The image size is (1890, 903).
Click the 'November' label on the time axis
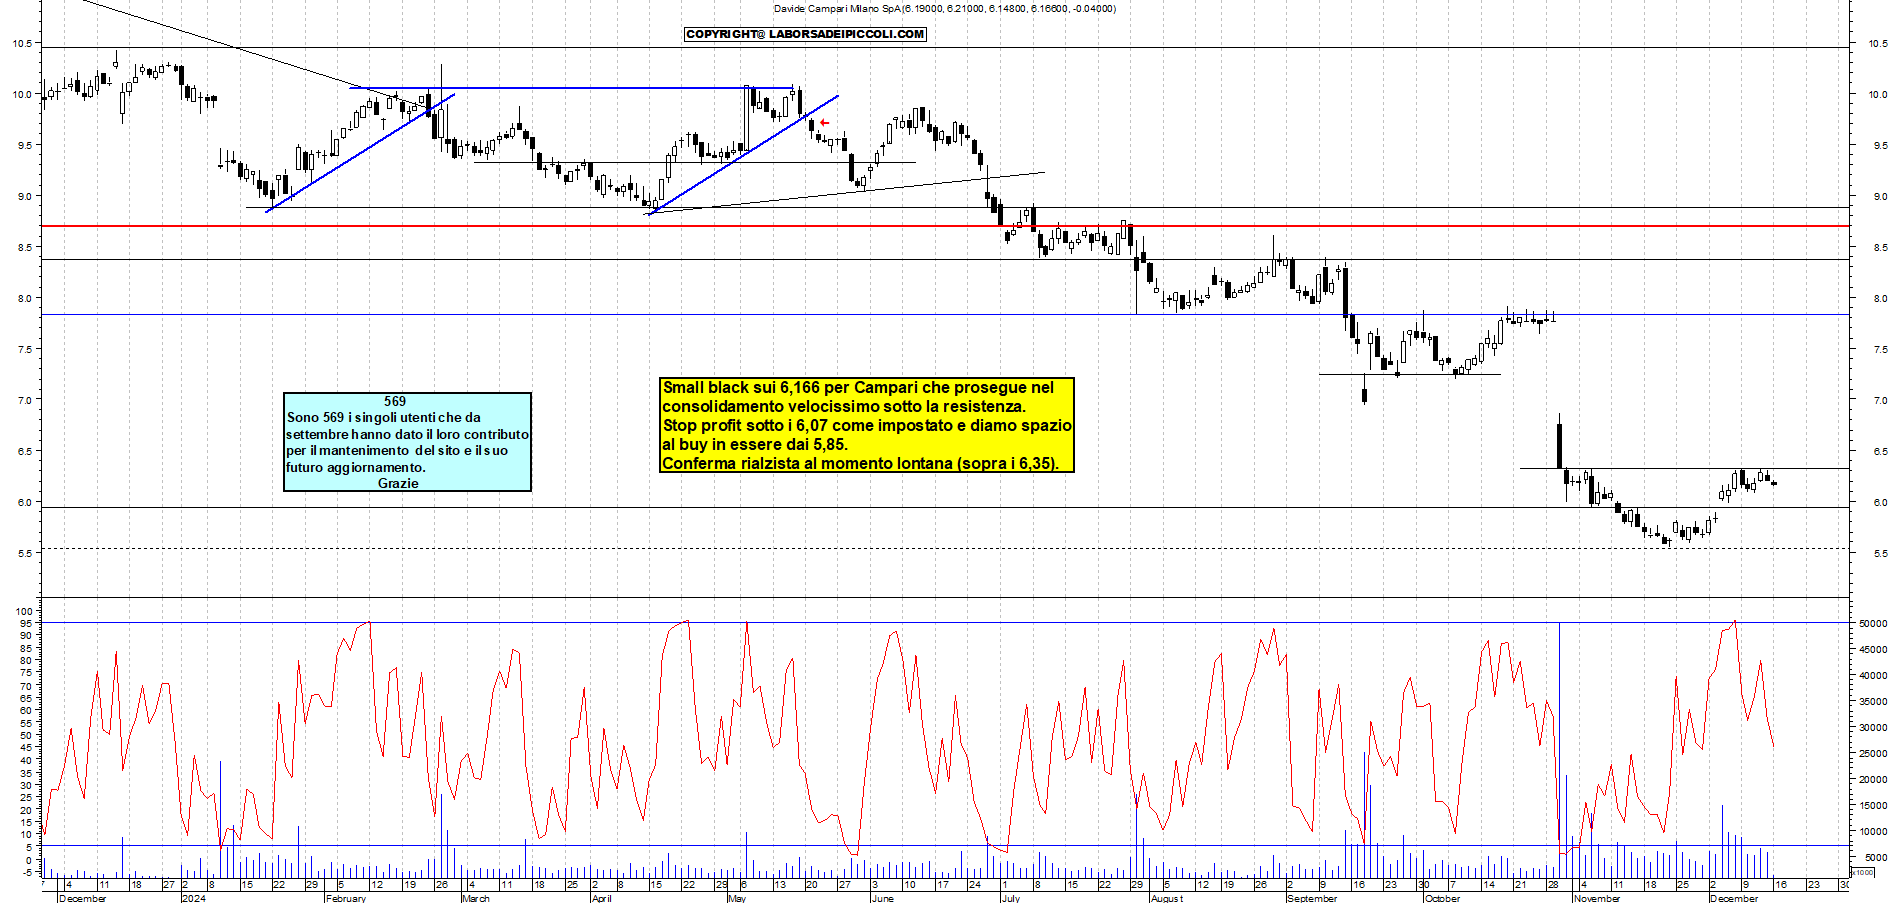(1597, 898)
